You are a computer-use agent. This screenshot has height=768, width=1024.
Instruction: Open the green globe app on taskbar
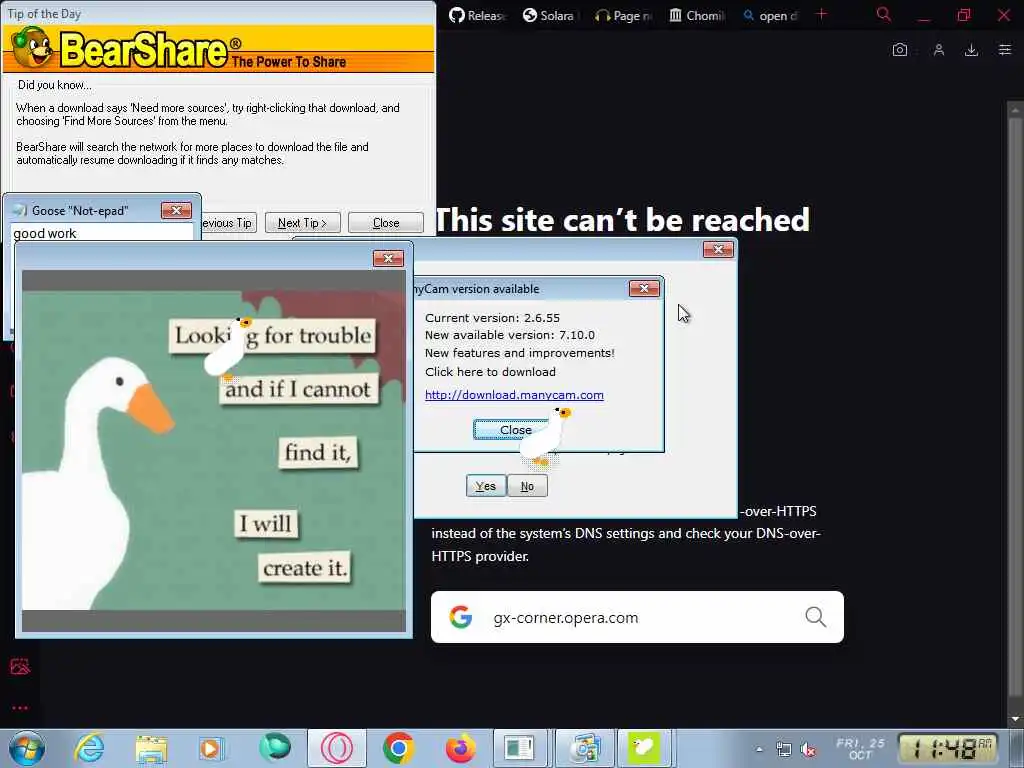(274, 748)
